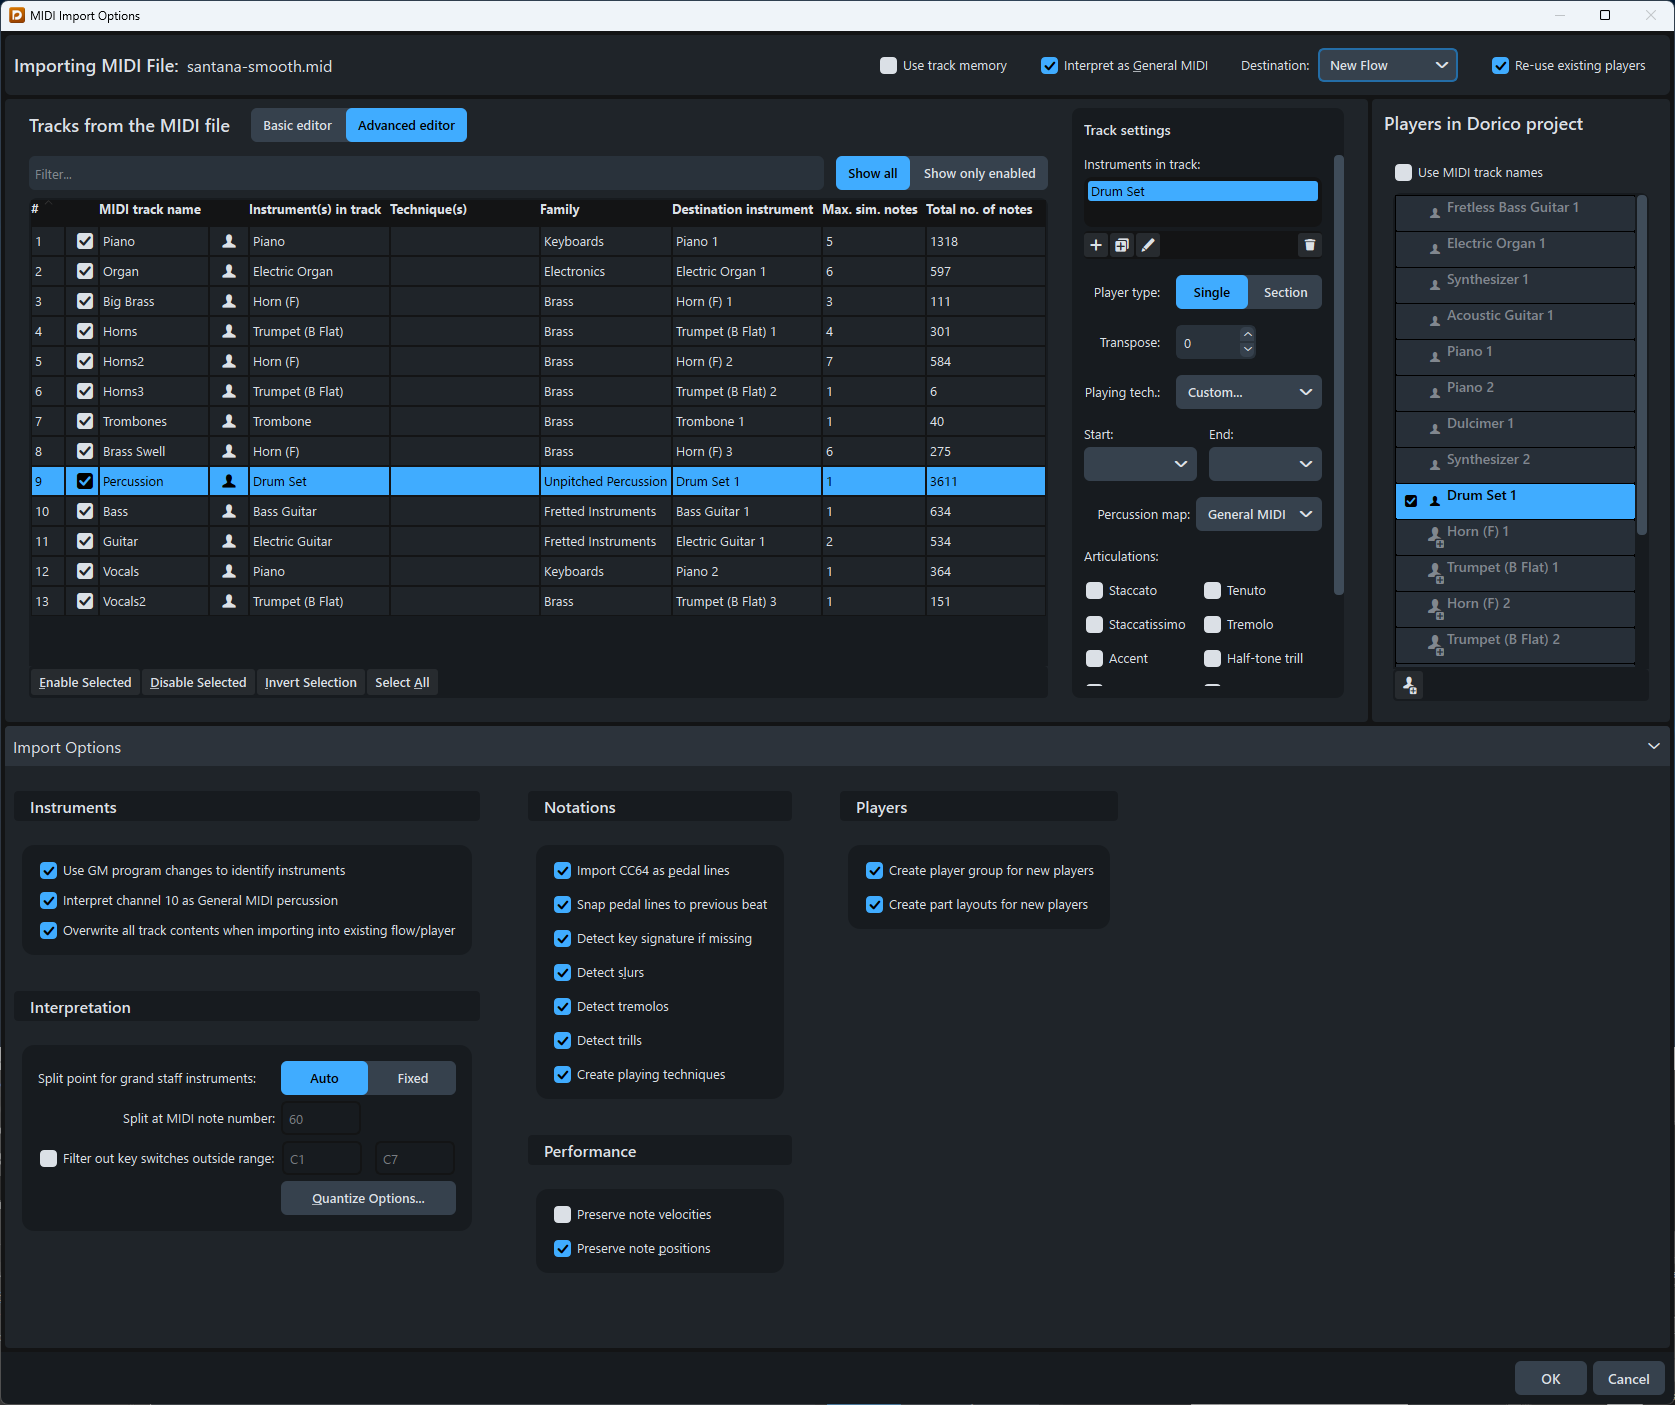Open the Percussion map General MIDI dropdown
Viewport: 1675px width, 1405px height.
pyautogui.click(x=1258, y=514)
